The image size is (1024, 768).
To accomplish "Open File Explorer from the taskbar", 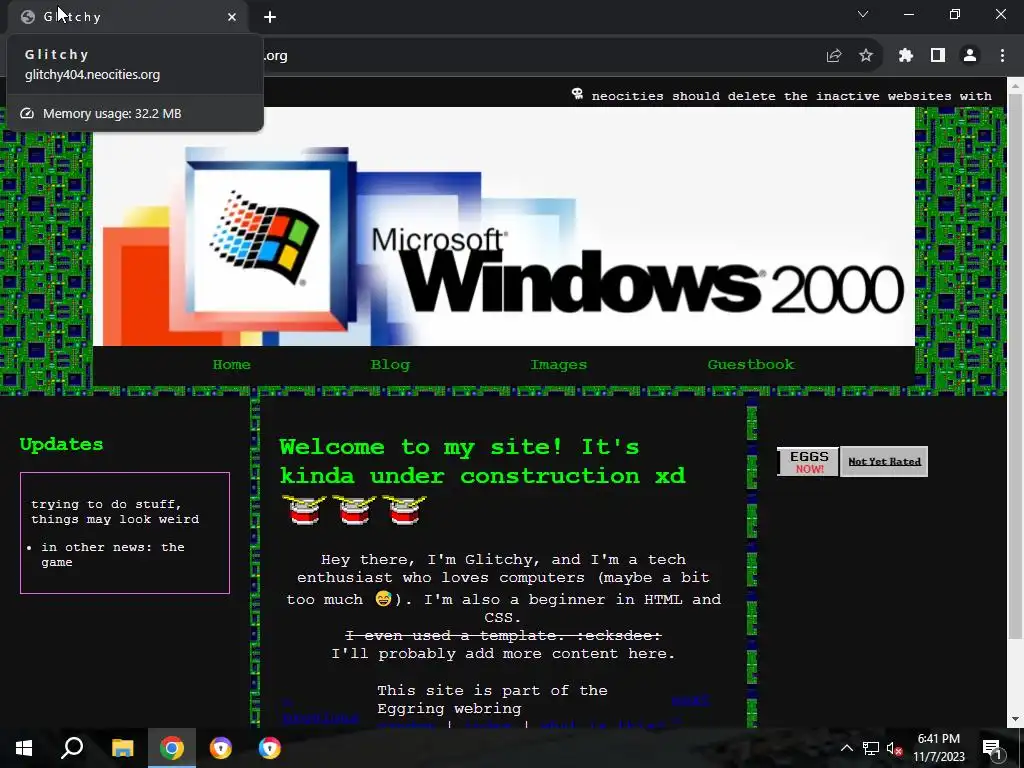I will click(x=122, y=748).
